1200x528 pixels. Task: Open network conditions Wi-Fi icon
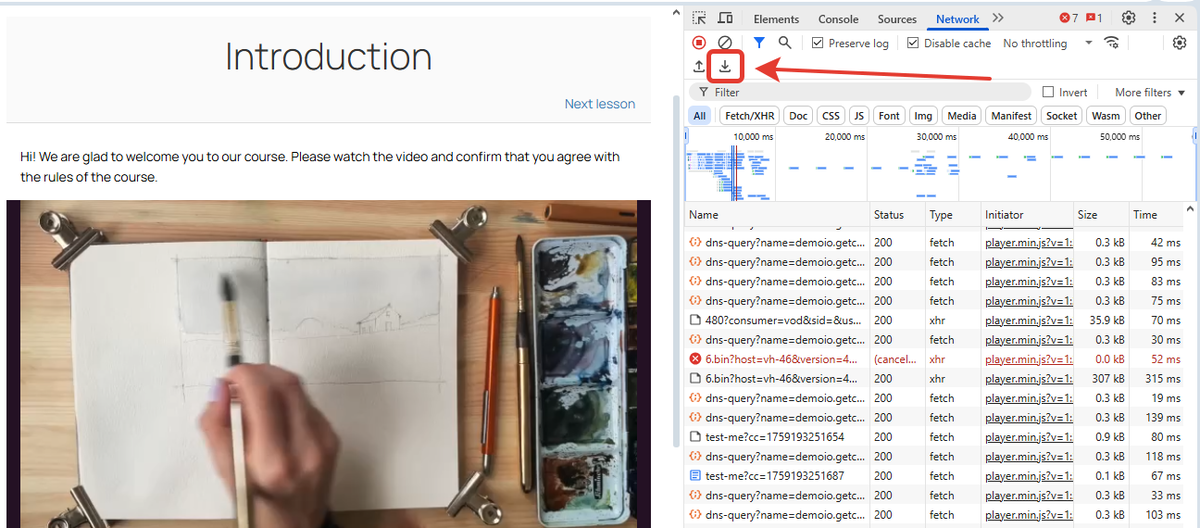[x=1111, y=43]
